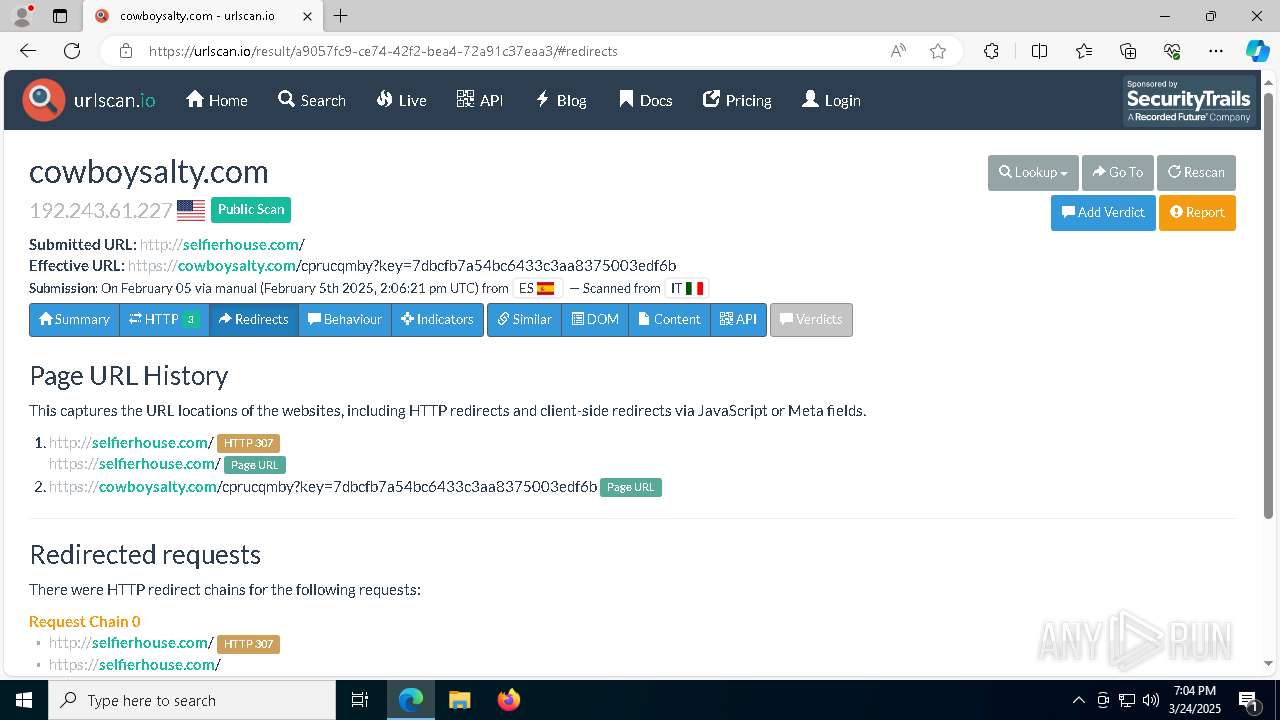Open File Explorer from taskbar
Image resolution: width=1280 pixels, height=720 pixels.
pos(459,700)
